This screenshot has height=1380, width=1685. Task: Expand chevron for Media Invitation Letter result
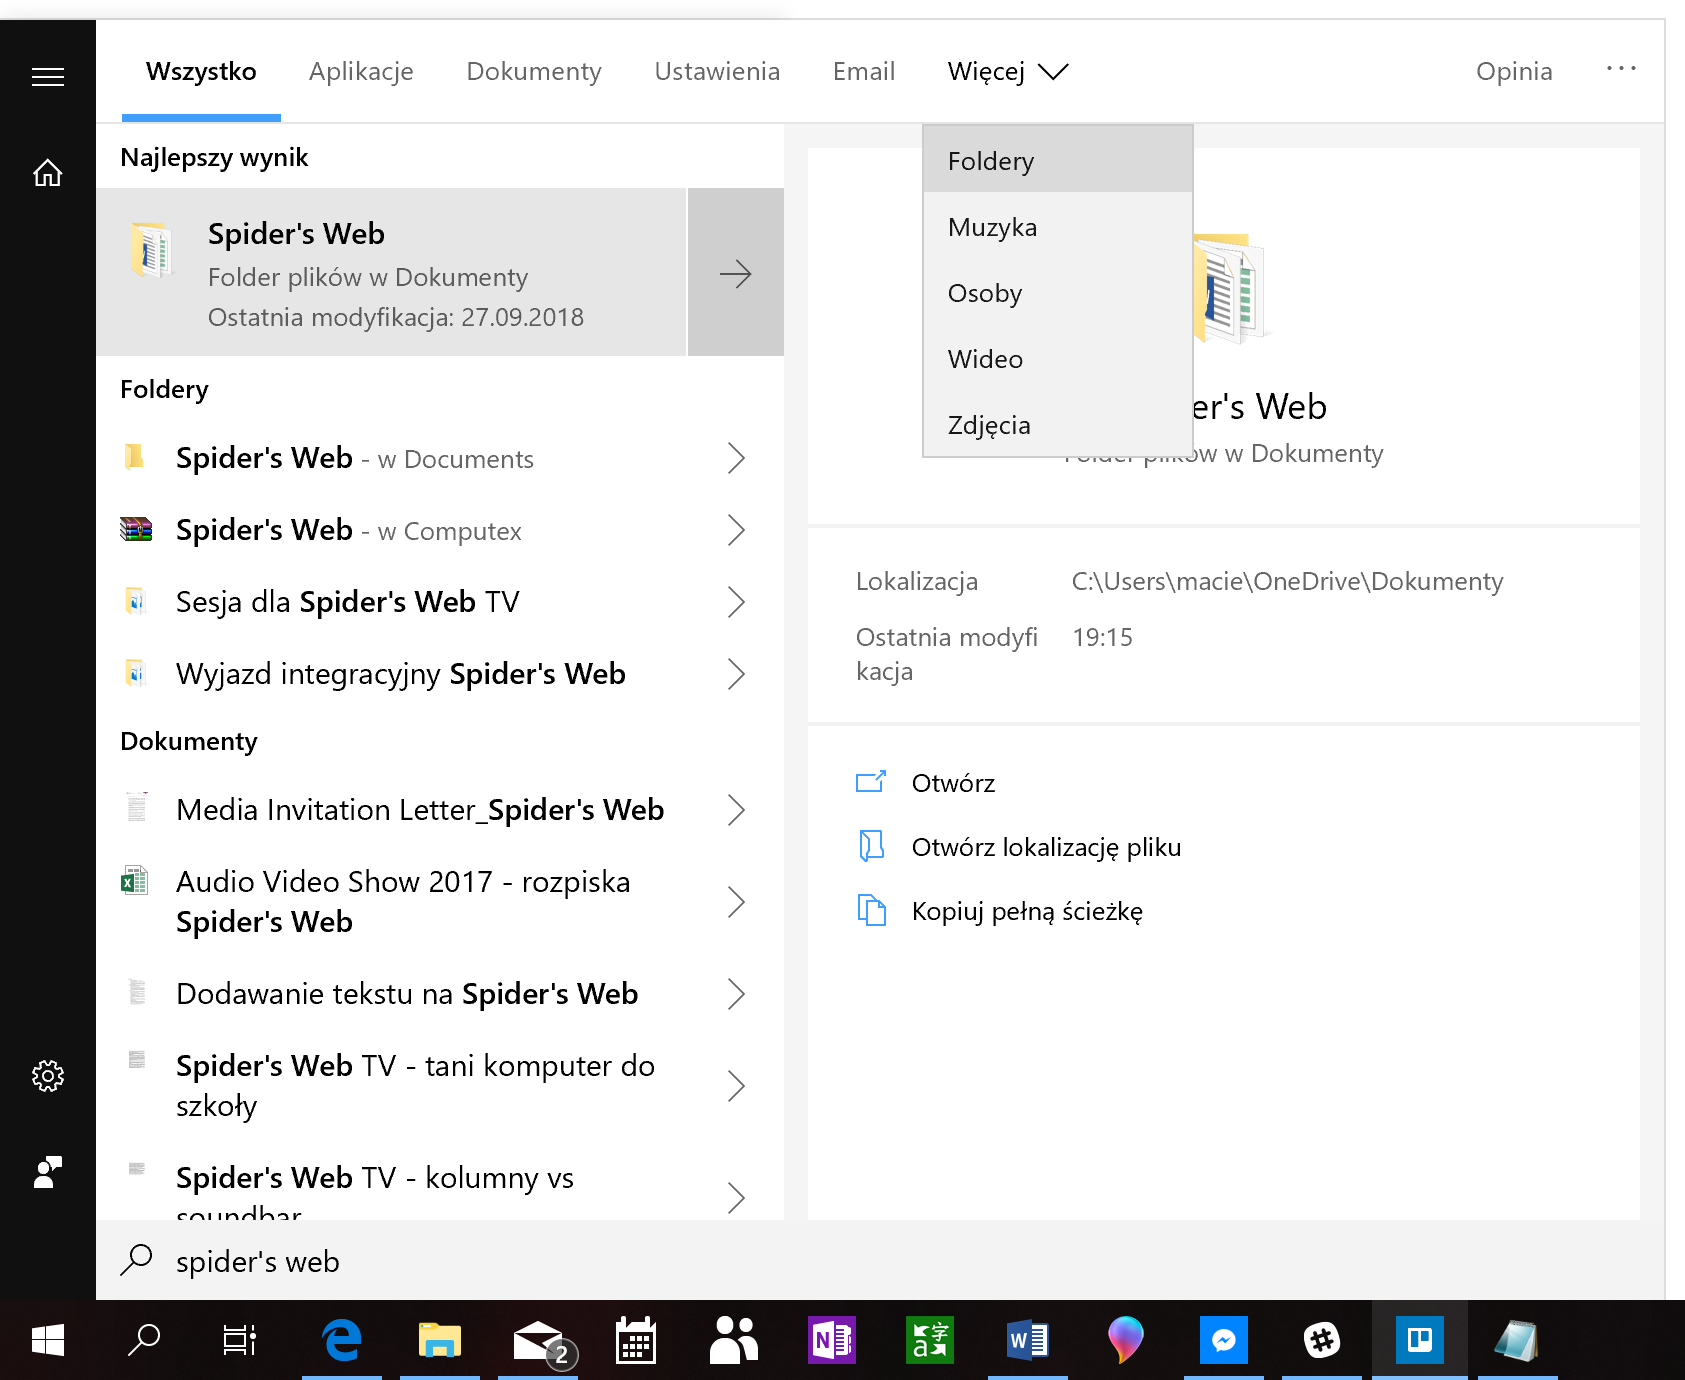click(736, 810)
